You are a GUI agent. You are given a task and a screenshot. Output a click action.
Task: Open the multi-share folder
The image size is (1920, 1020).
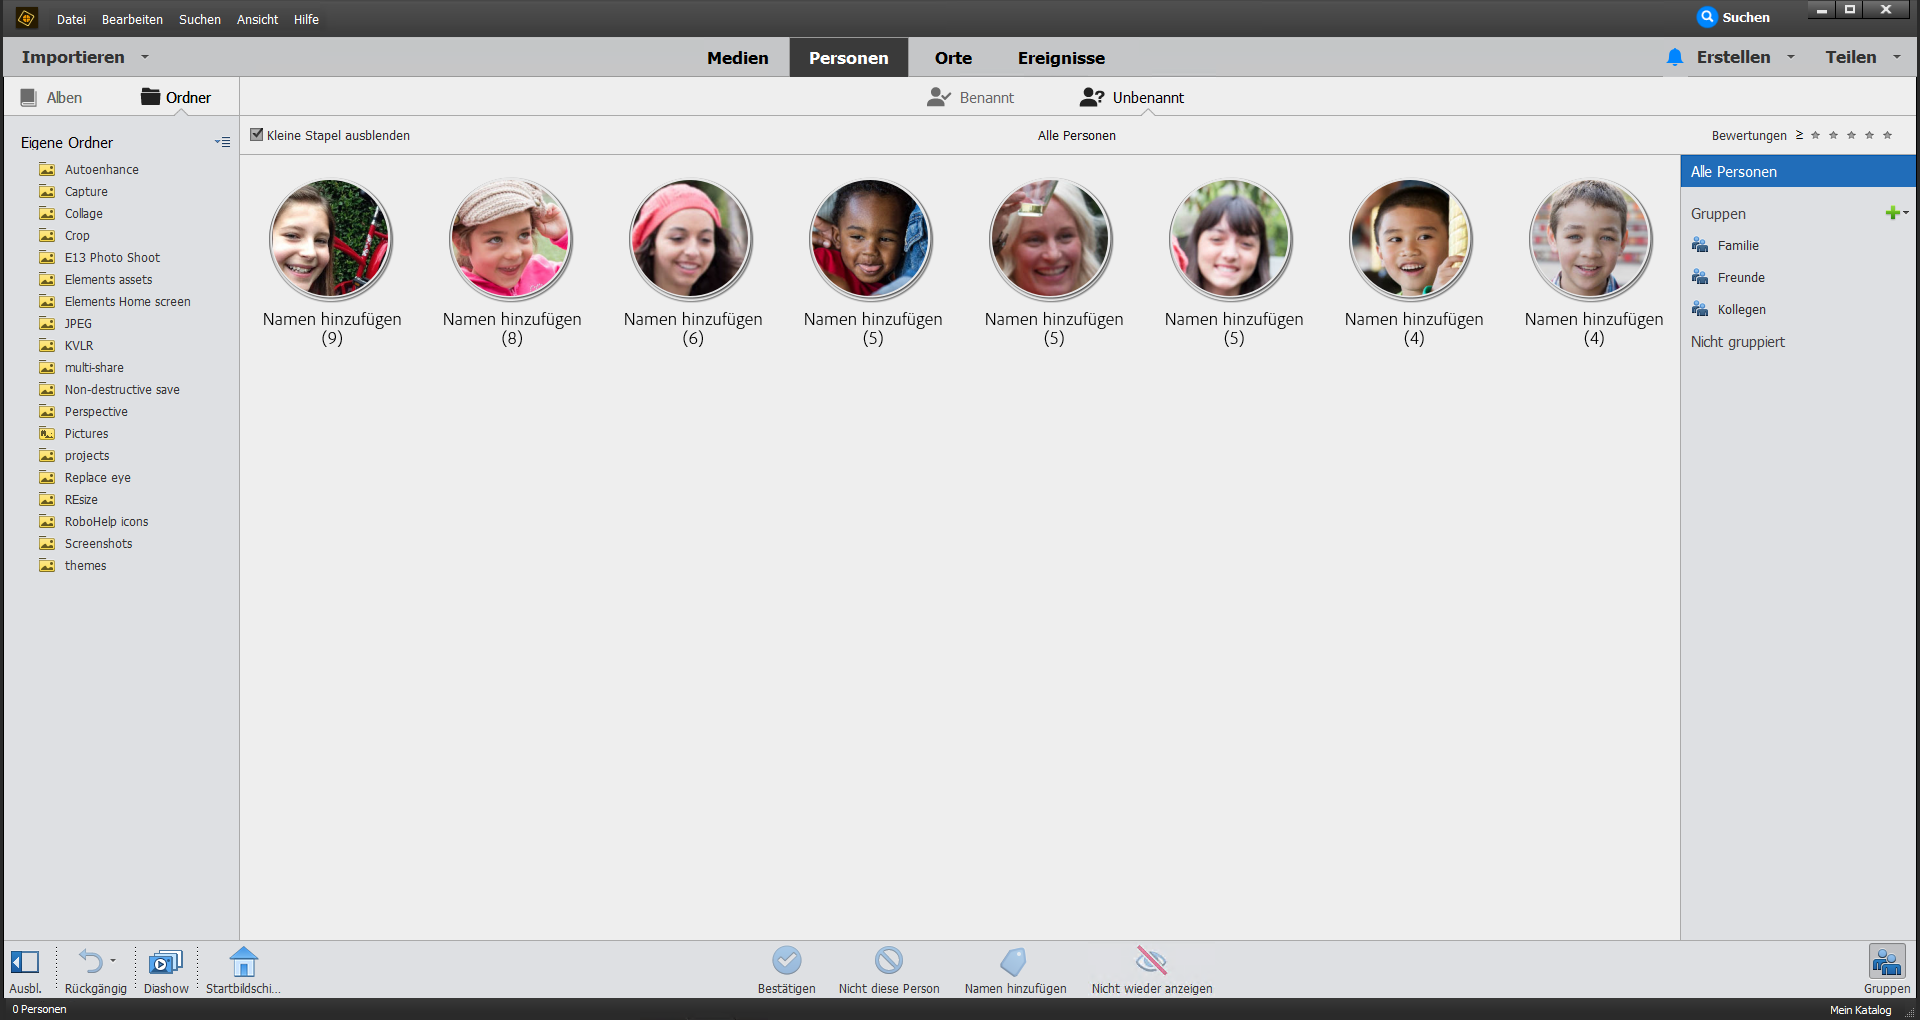(94, 368)
